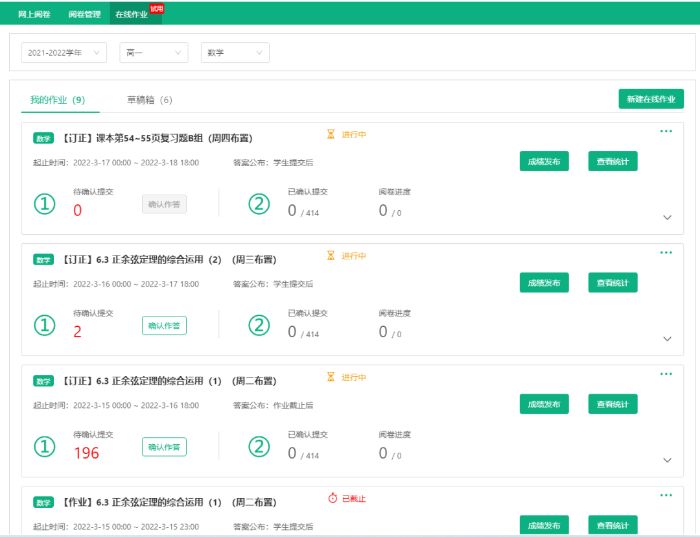The width and height of the screenshot is (700, 537).
Task: Click step ② circle in 订正 6.3 (1) card
Action: coord(259,447)
